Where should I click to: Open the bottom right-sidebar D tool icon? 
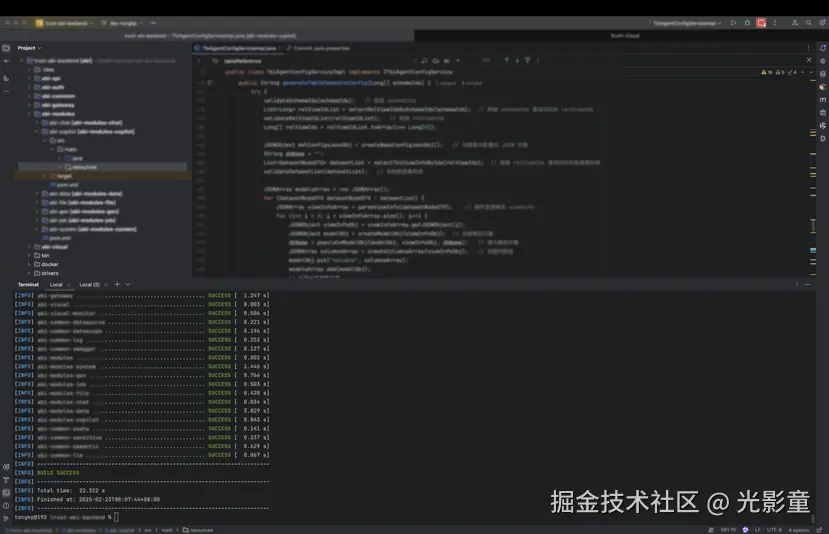(823, 139)
